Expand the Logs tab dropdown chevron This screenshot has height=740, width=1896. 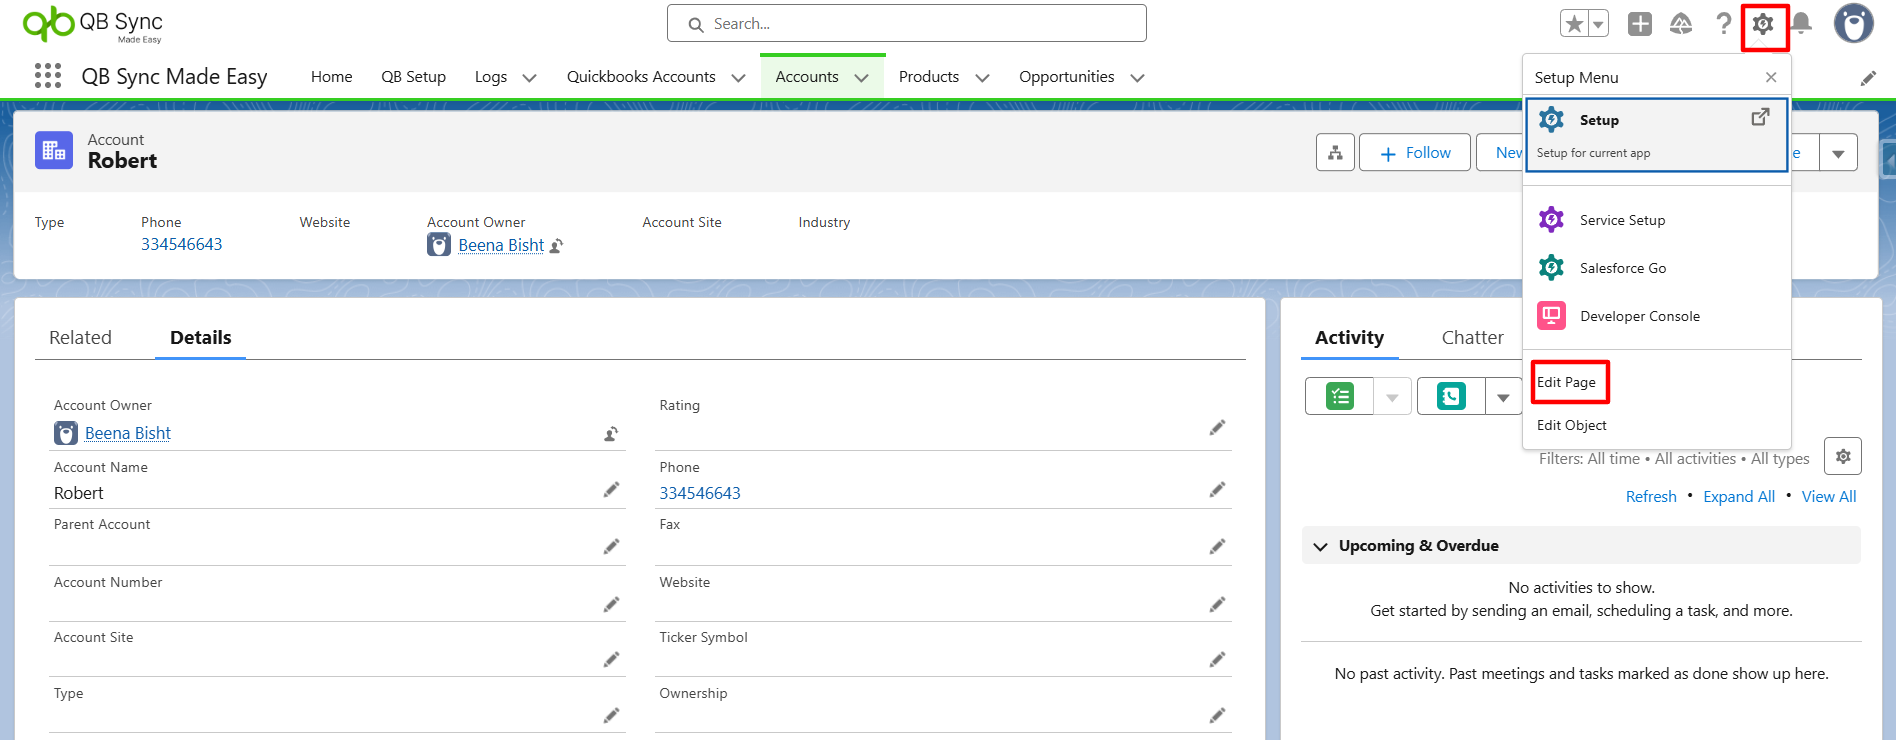coord(530,78)
